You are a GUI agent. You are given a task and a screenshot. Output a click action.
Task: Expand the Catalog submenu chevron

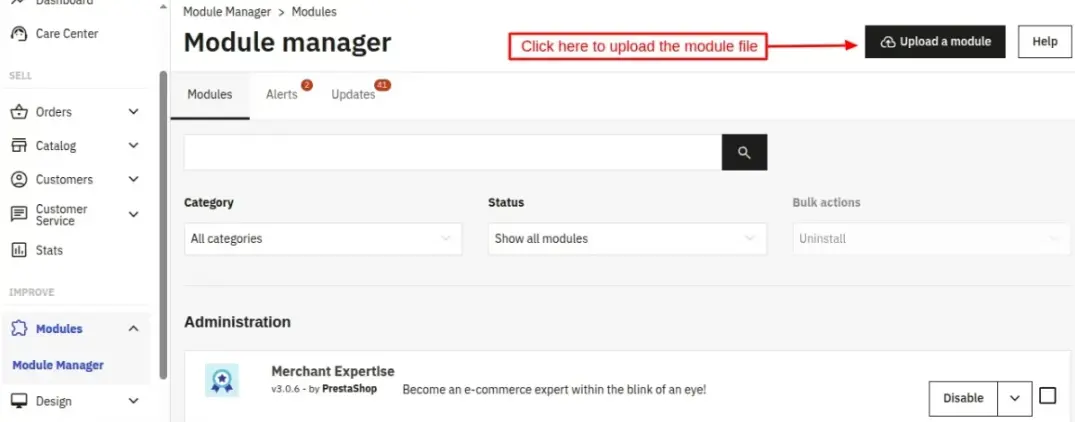(134, 145)
